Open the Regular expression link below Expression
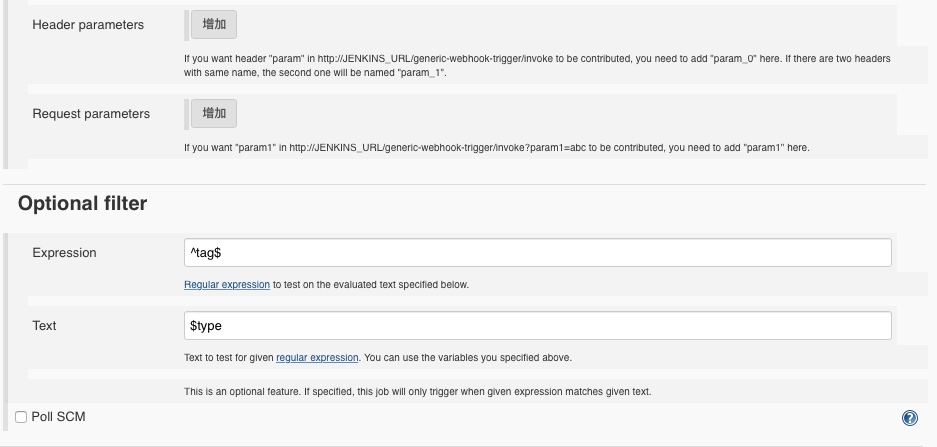Image resolution: width=937 pixels, height=447 pixels. [227, 285]
